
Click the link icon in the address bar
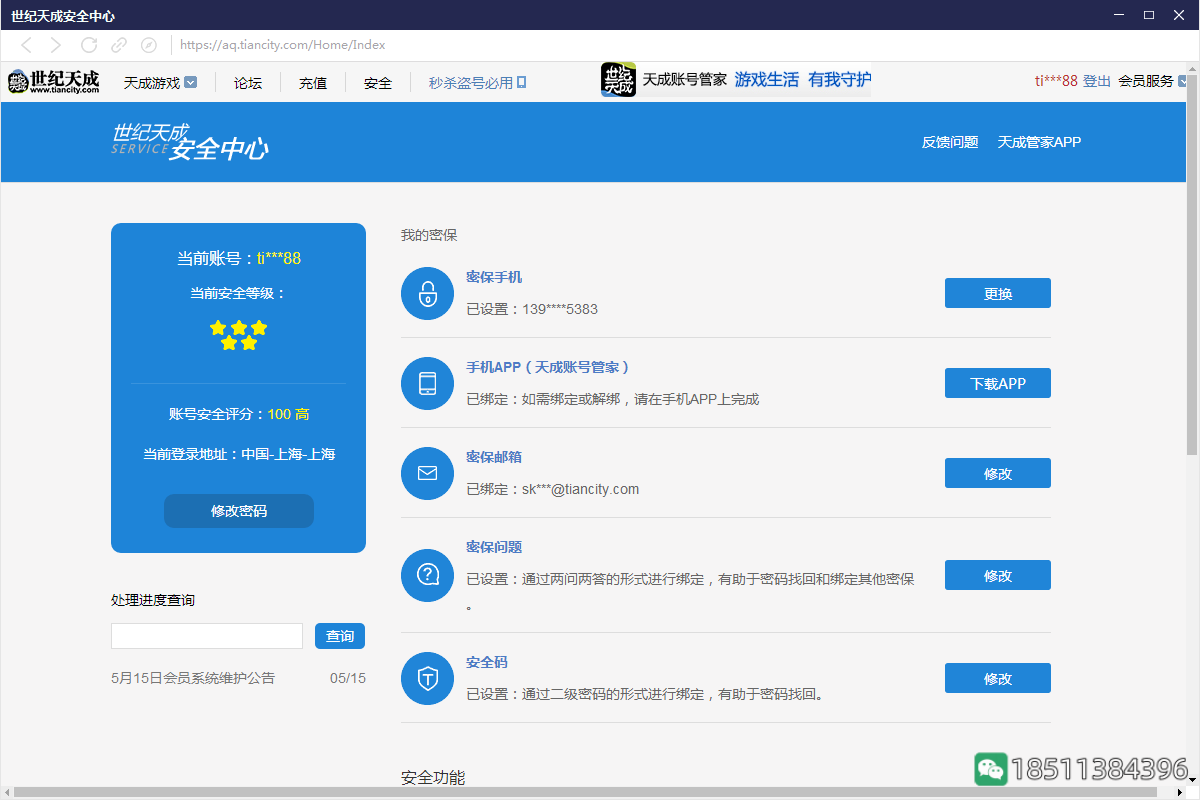click(x=119, y=45)
